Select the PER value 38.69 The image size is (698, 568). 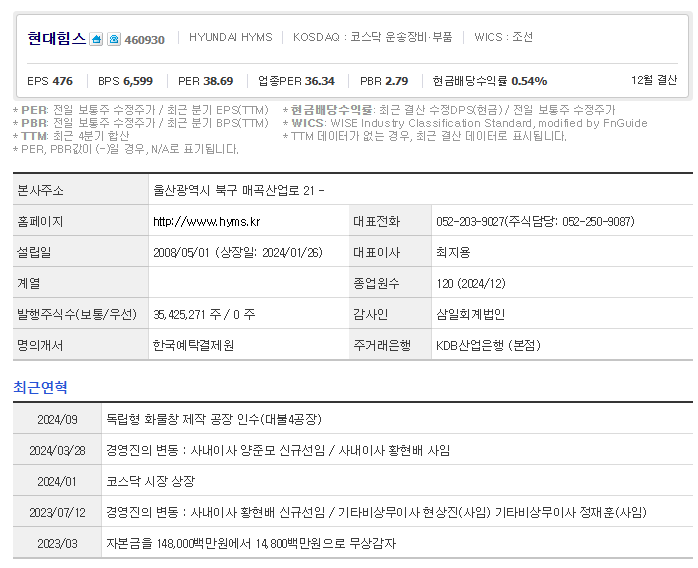218,81
